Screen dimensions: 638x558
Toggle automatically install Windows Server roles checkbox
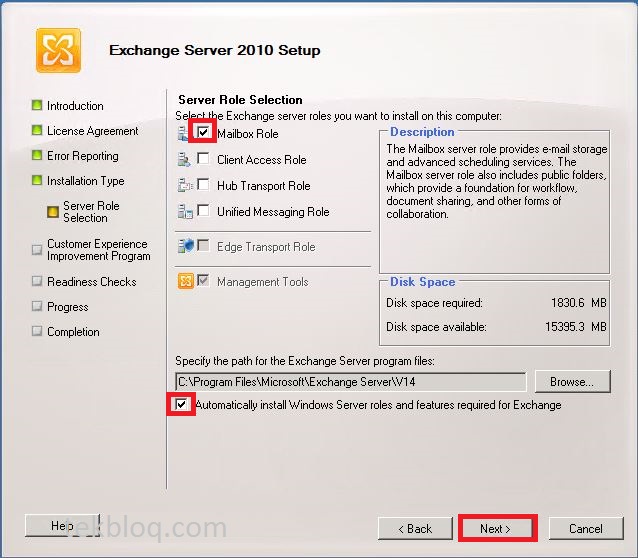coord(181,404)
